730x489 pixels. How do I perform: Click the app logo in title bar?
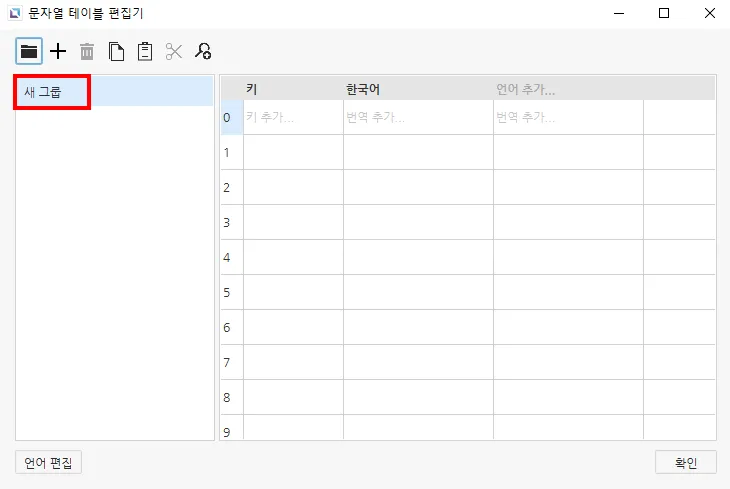(13, 14)
